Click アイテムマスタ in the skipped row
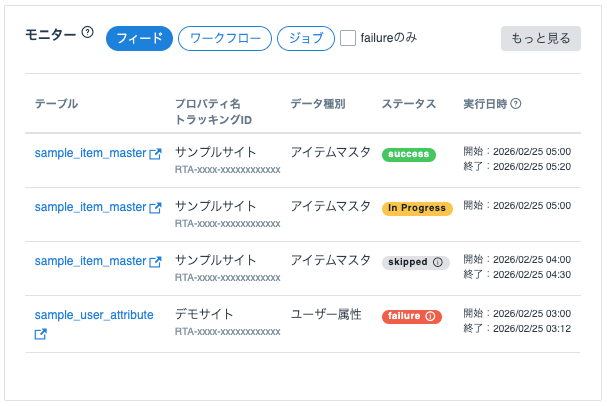This screenshot has height=406, width=607. pos(331,260)
